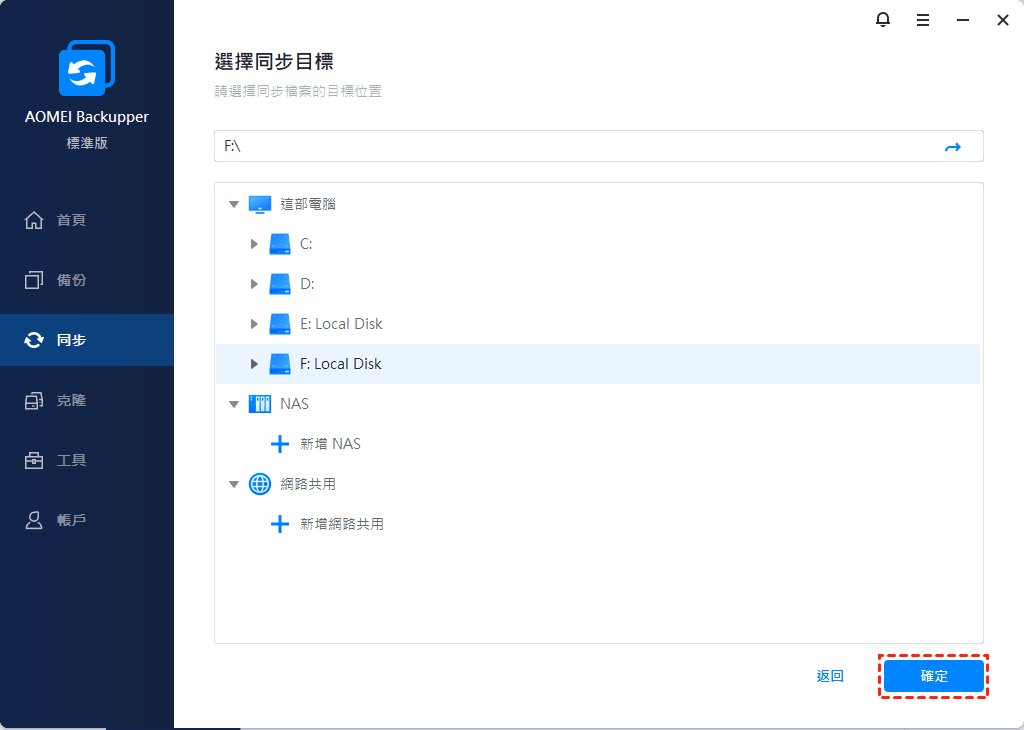Click the notification bell icon
This screenshot has width=1024, height=730.
tap(883, 19)
